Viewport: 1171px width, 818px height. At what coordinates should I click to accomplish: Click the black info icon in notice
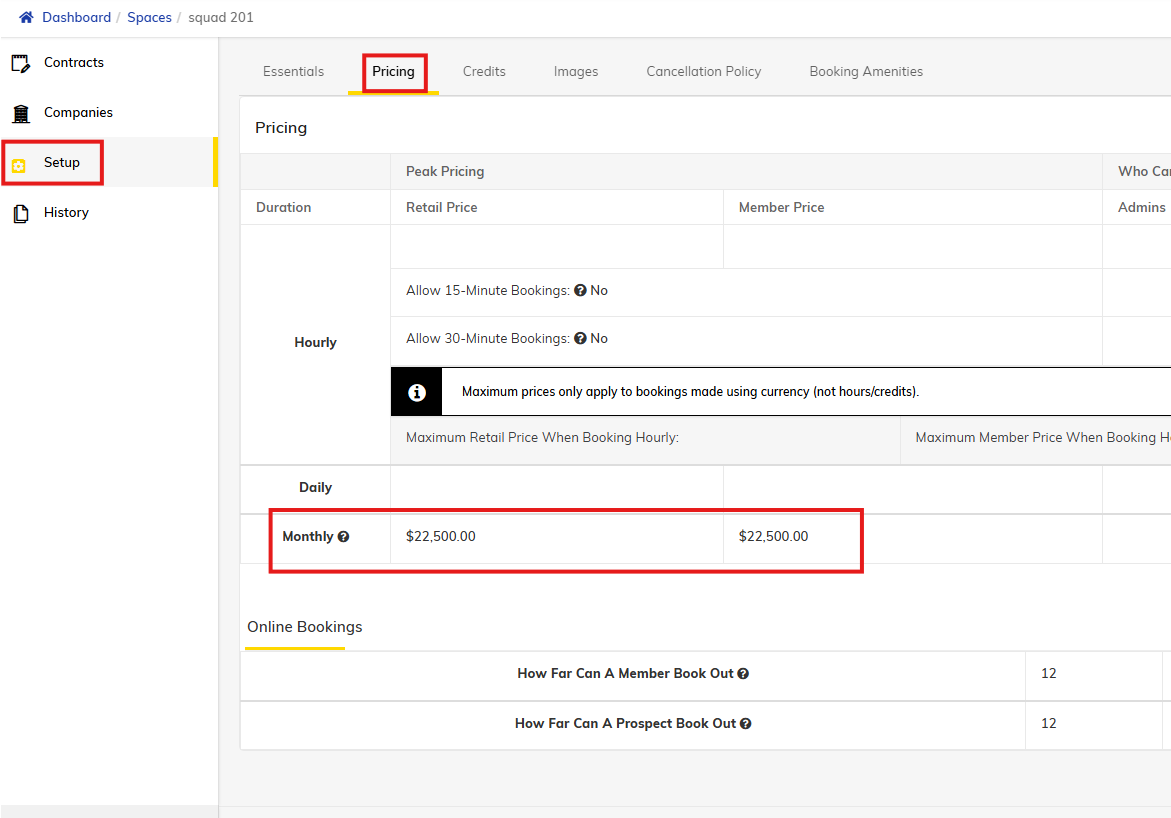pos(416,392)
